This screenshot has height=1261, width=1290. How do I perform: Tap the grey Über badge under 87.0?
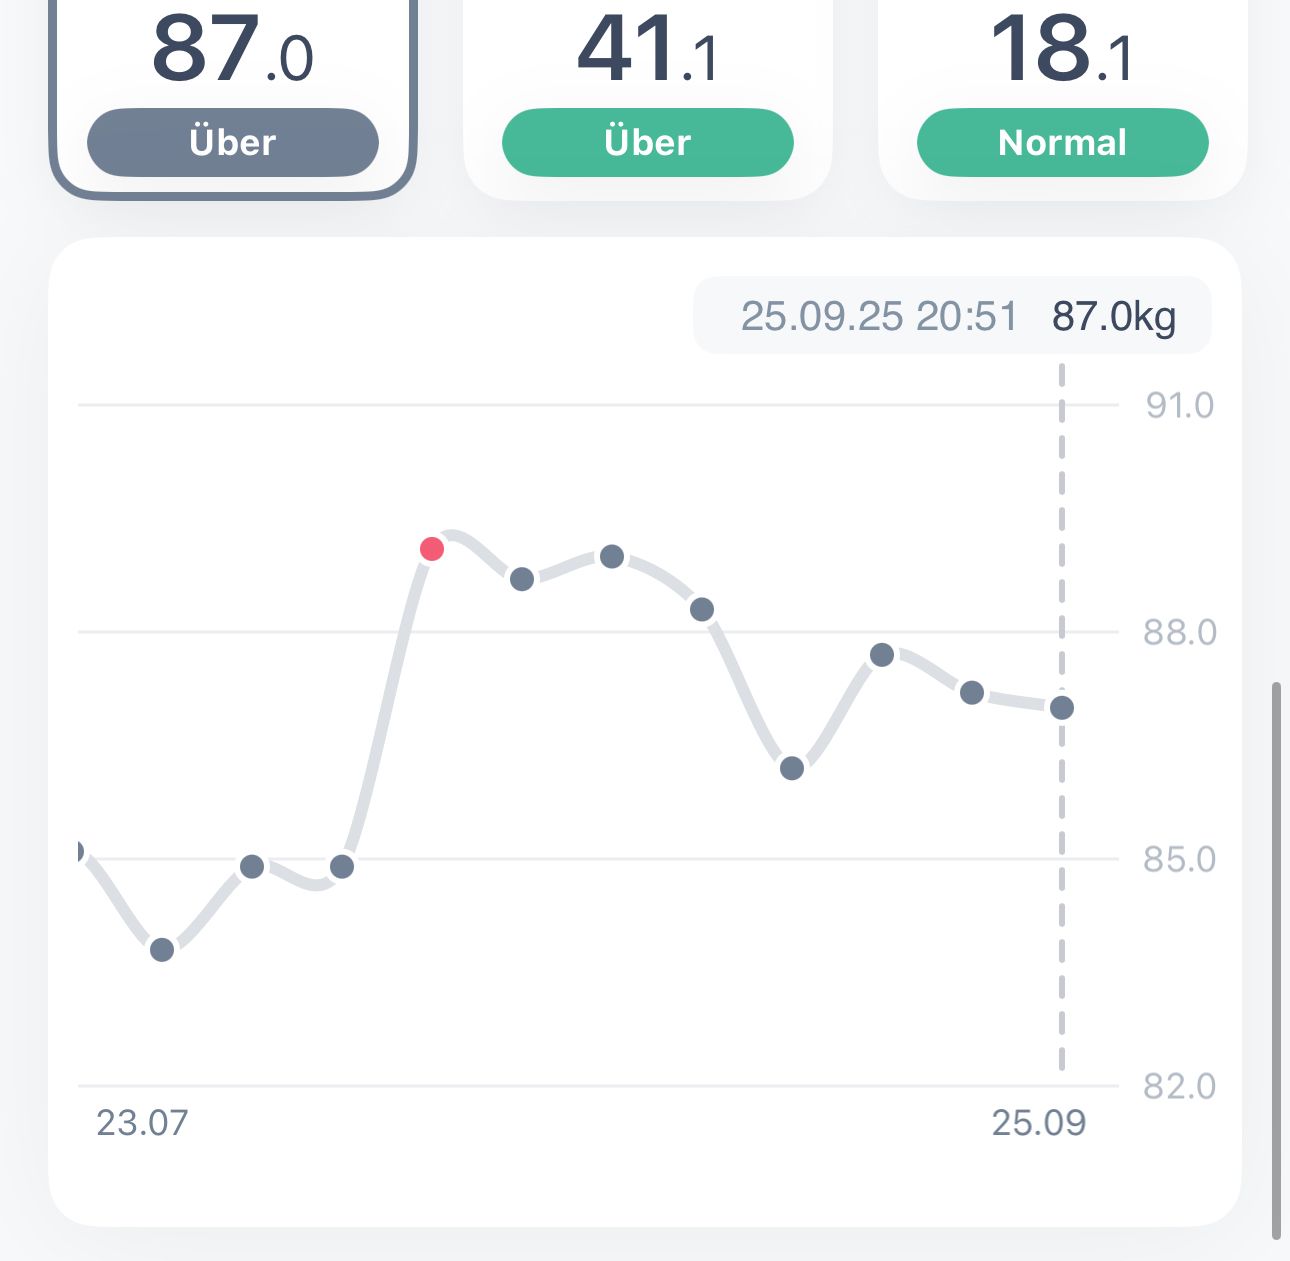[232, 142]
